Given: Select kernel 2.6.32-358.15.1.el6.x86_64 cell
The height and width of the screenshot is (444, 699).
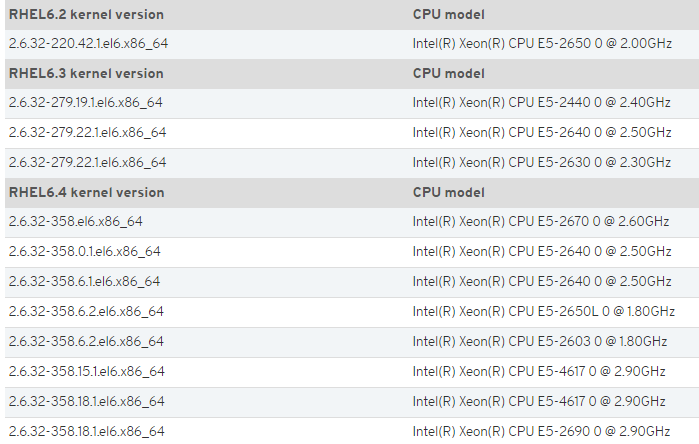Looking at the screenshot, I should pyautogui.click(x=86, y=372).
